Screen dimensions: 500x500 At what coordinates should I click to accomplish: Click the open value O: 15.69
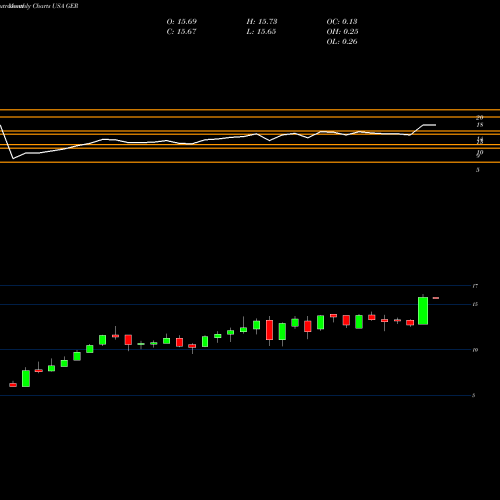[182, 22]
